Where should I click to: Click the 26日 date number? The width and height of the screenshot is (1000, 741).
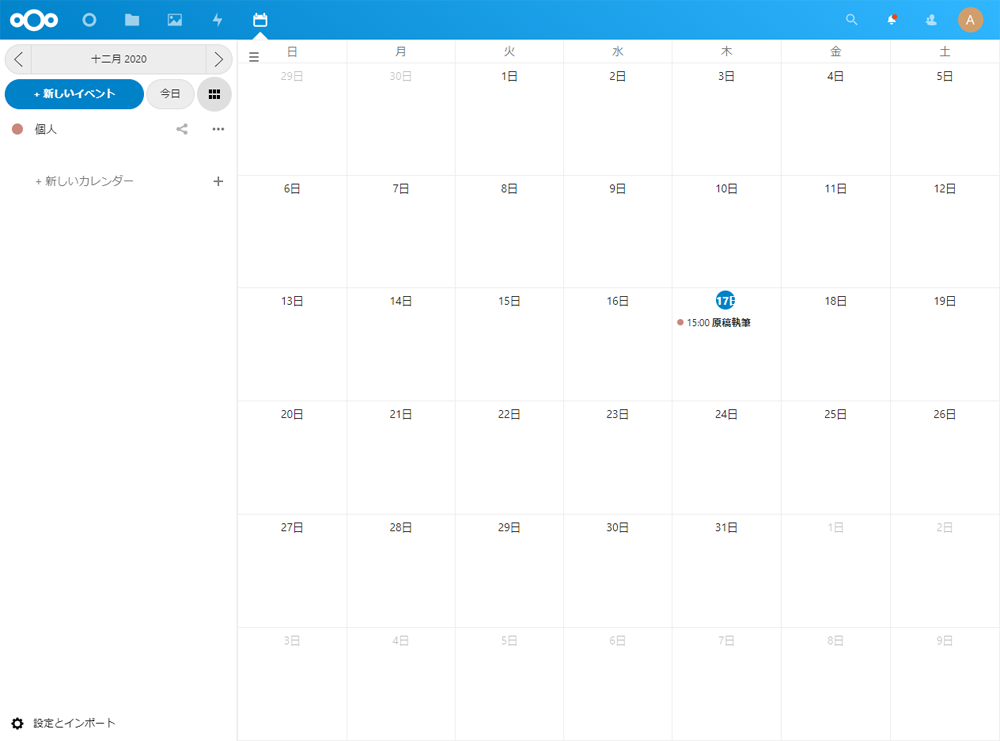tap(945, 415)
